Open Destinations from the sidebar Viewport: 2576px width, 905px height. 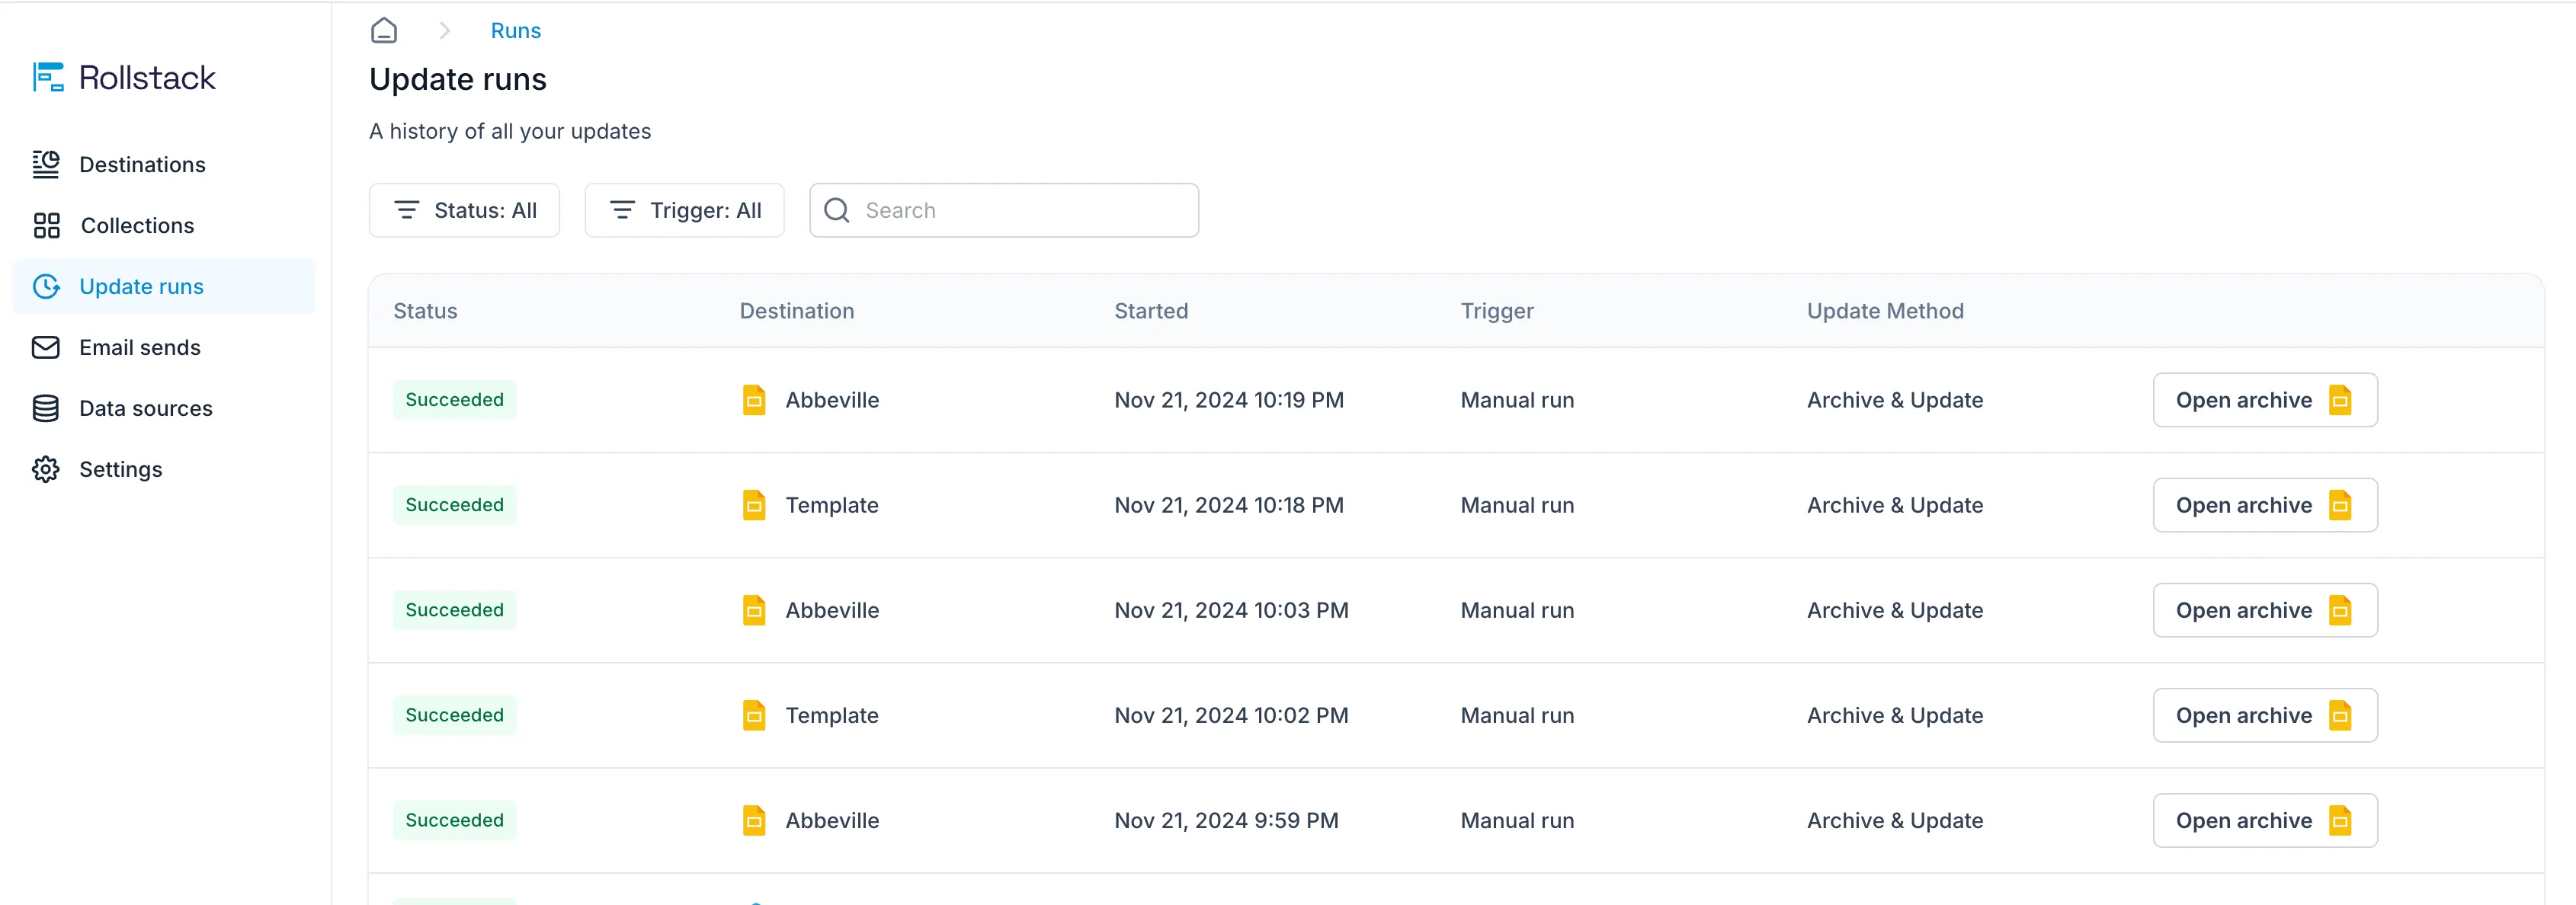click(142, 165)
